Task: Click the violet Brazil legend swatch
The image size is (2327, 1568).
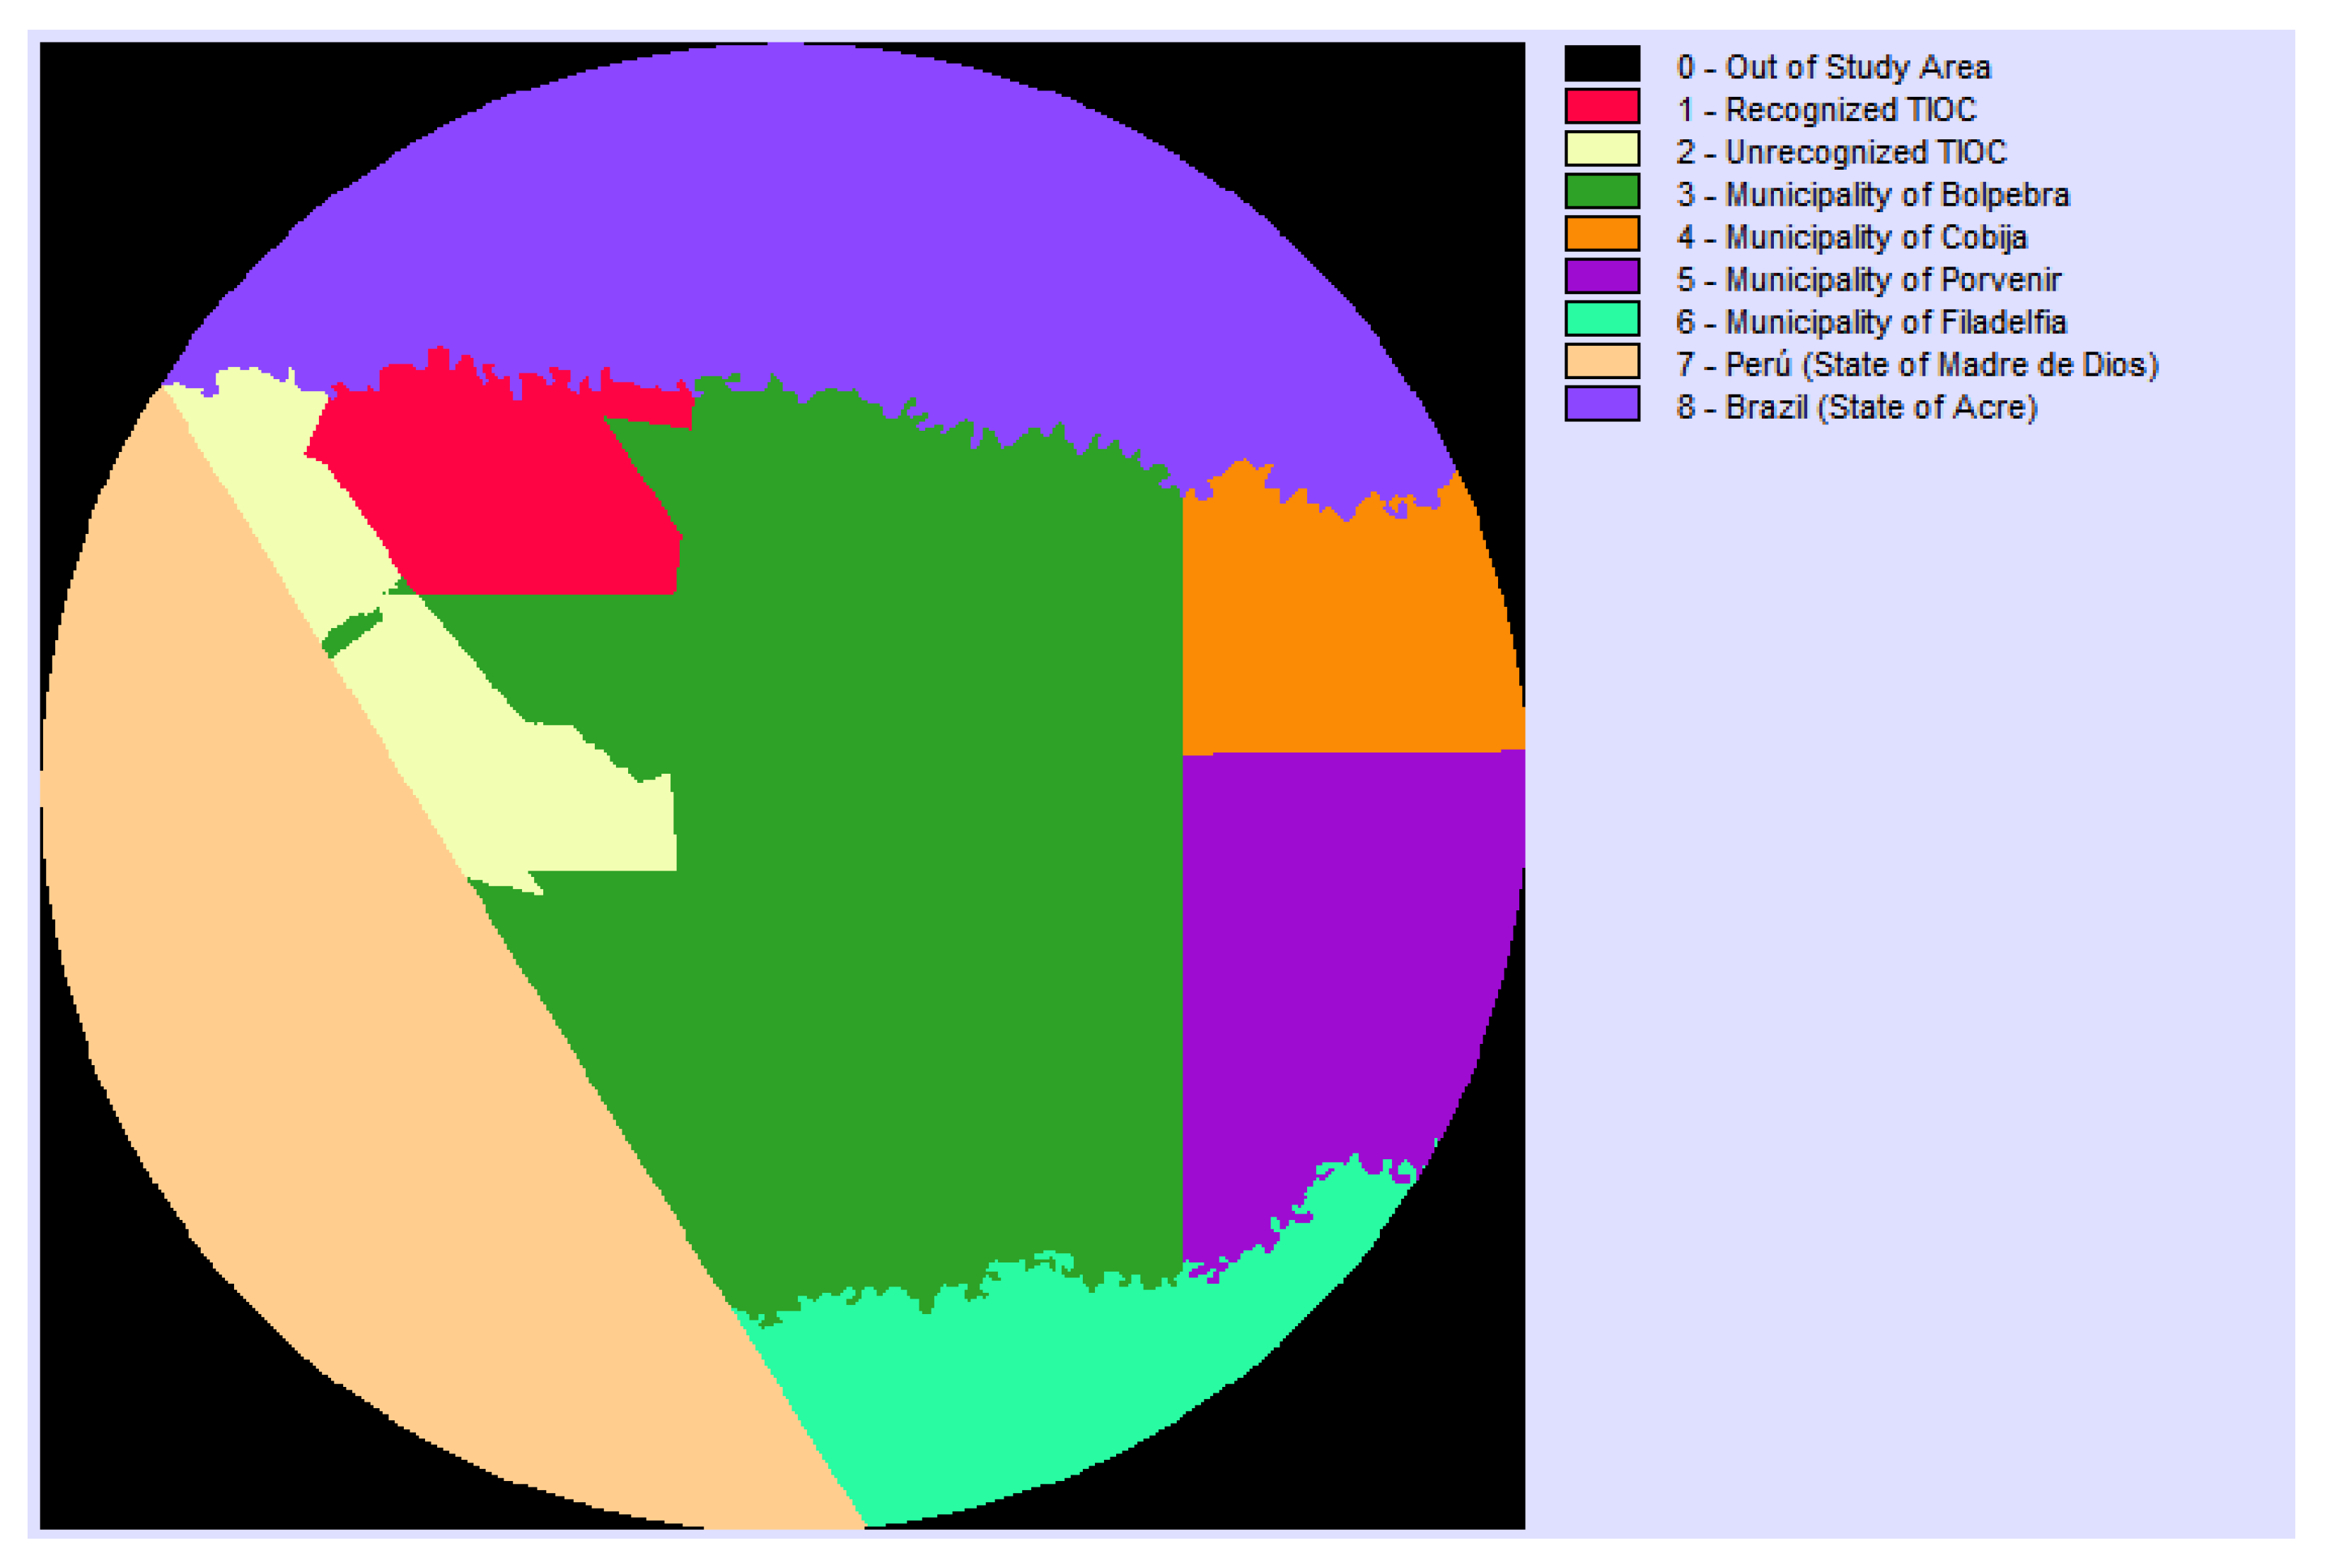Action: [x=1601, y=404]
